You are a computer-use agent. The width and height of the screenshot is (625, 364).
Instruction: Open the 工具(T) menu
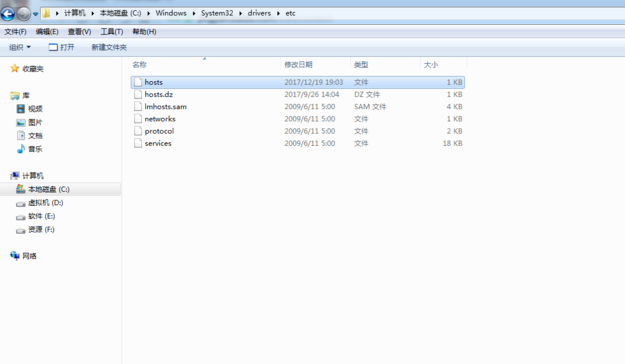tap(112, 31)
